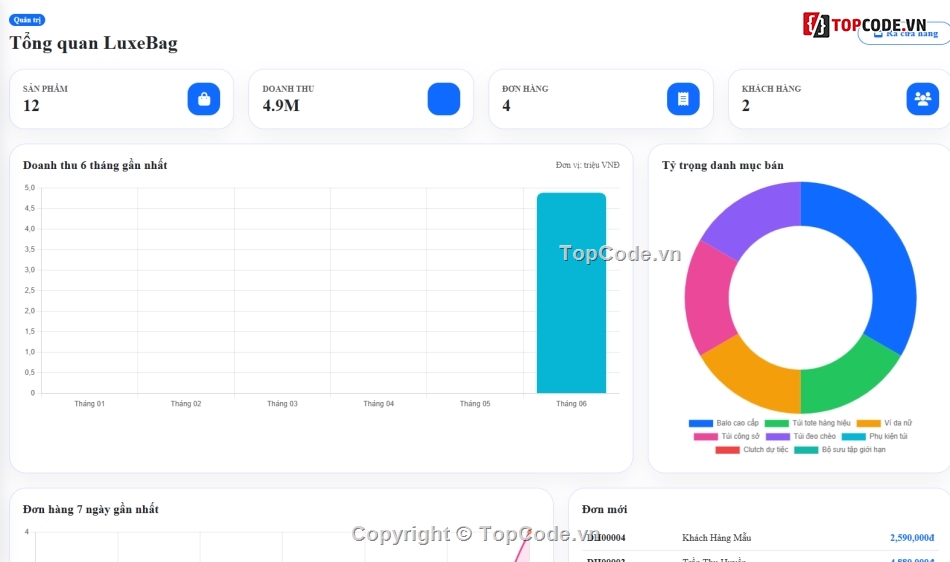Click the blue icon in Doanh thu card
950x562 pixels.
coord(443,99)
